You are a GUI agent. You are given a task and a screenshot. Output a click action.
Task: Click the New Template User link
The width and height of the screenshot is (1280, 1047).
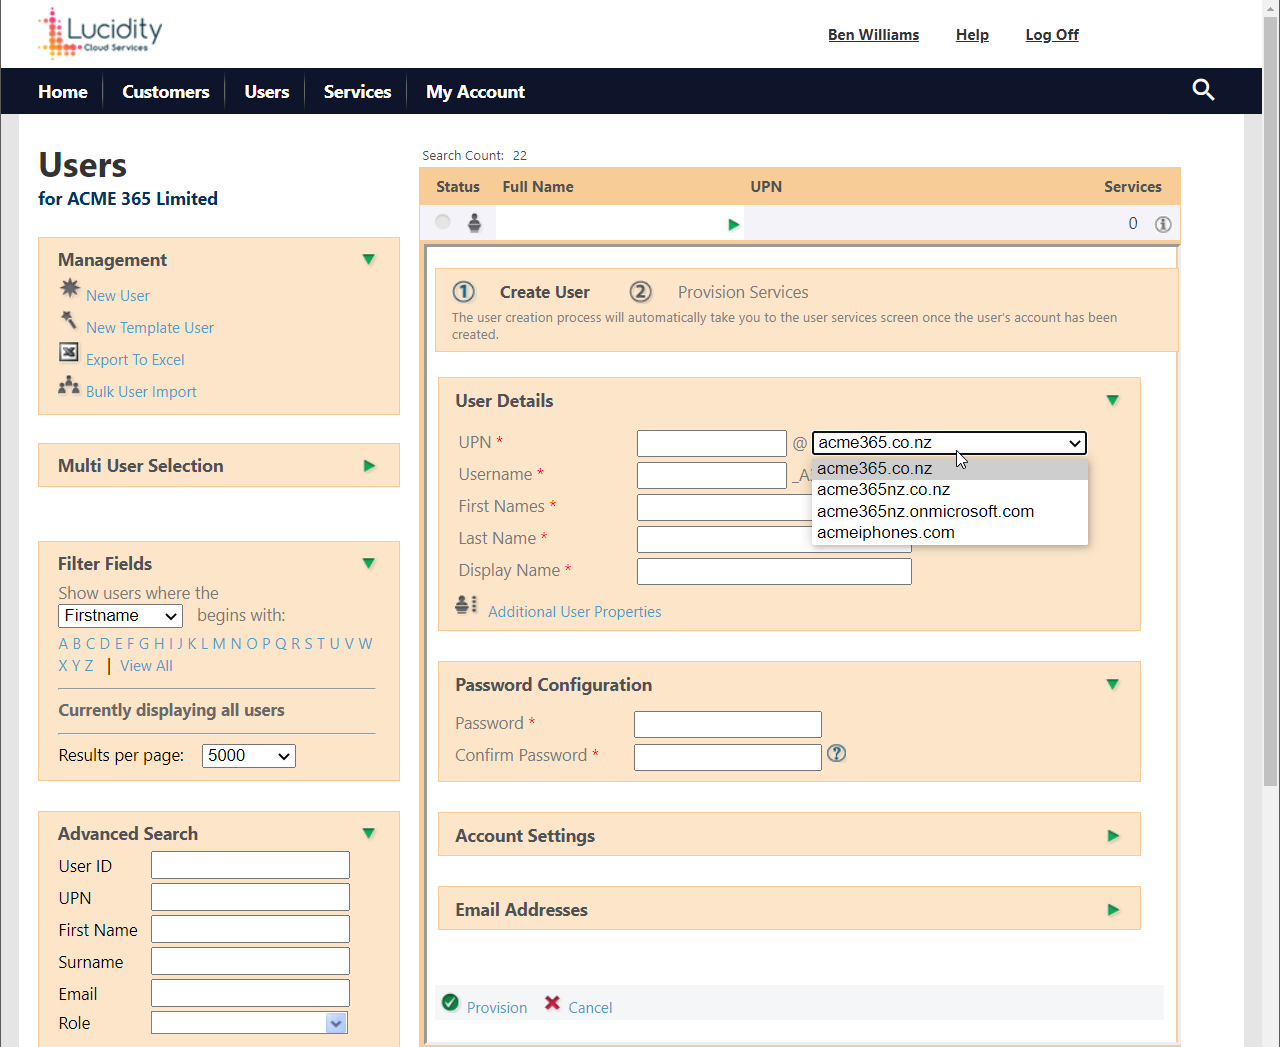pos(150,328)
